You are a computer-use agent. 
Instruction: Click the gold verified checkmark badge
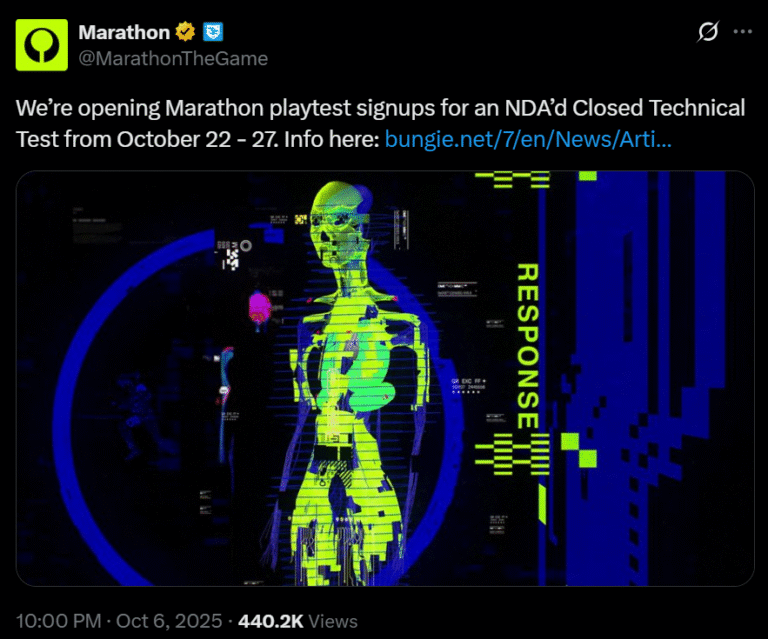click(185, 32)
